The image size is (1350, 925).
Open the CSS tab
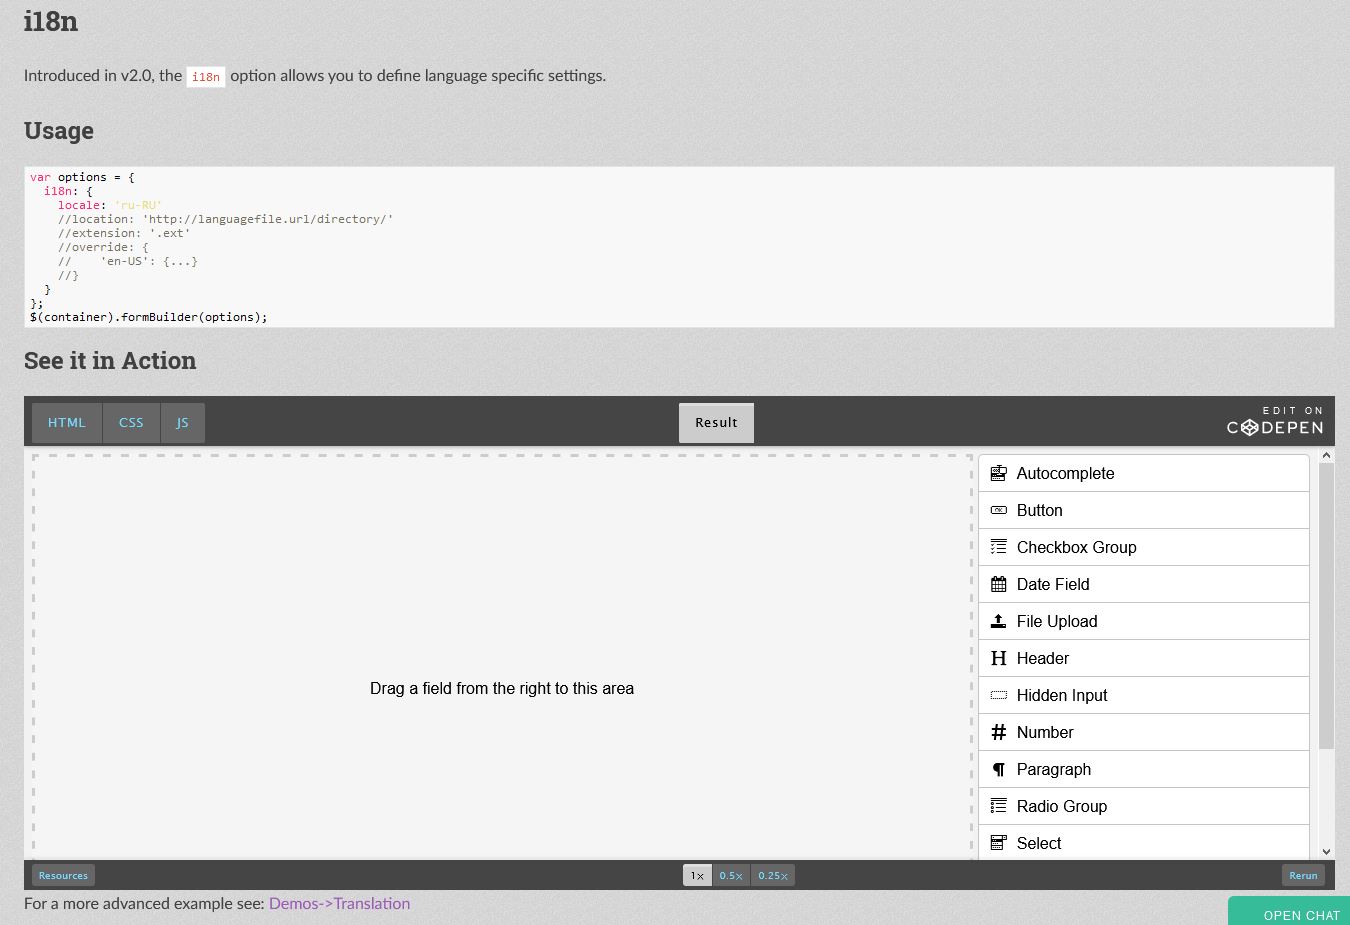pyautogui.click(x=131, y=422)
